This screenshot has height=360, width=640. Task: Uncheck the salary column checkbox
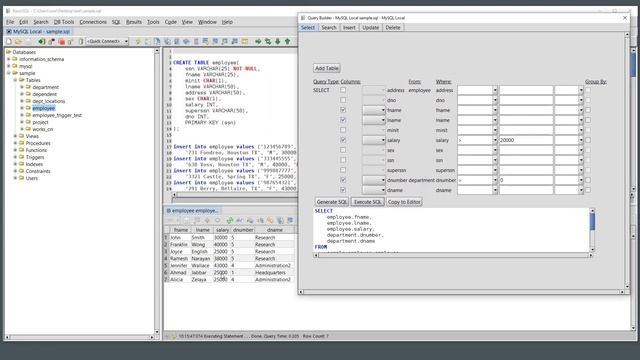pos(343,140)
